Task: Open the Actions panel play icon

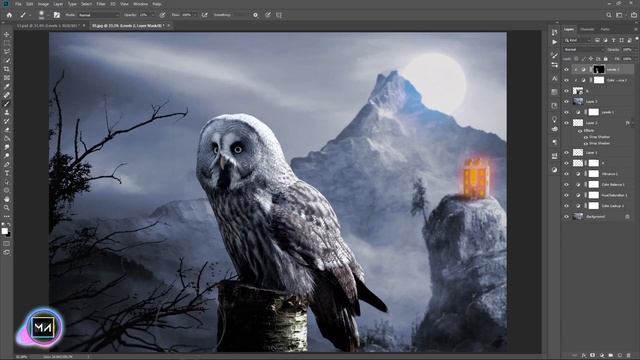Action: 554,42
